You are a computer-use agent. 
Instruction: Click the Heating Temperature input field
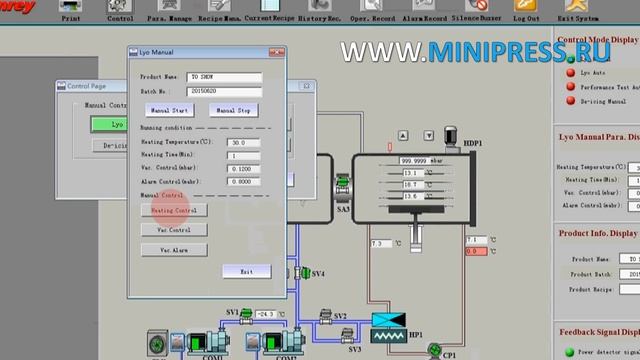tap(243, 142)
